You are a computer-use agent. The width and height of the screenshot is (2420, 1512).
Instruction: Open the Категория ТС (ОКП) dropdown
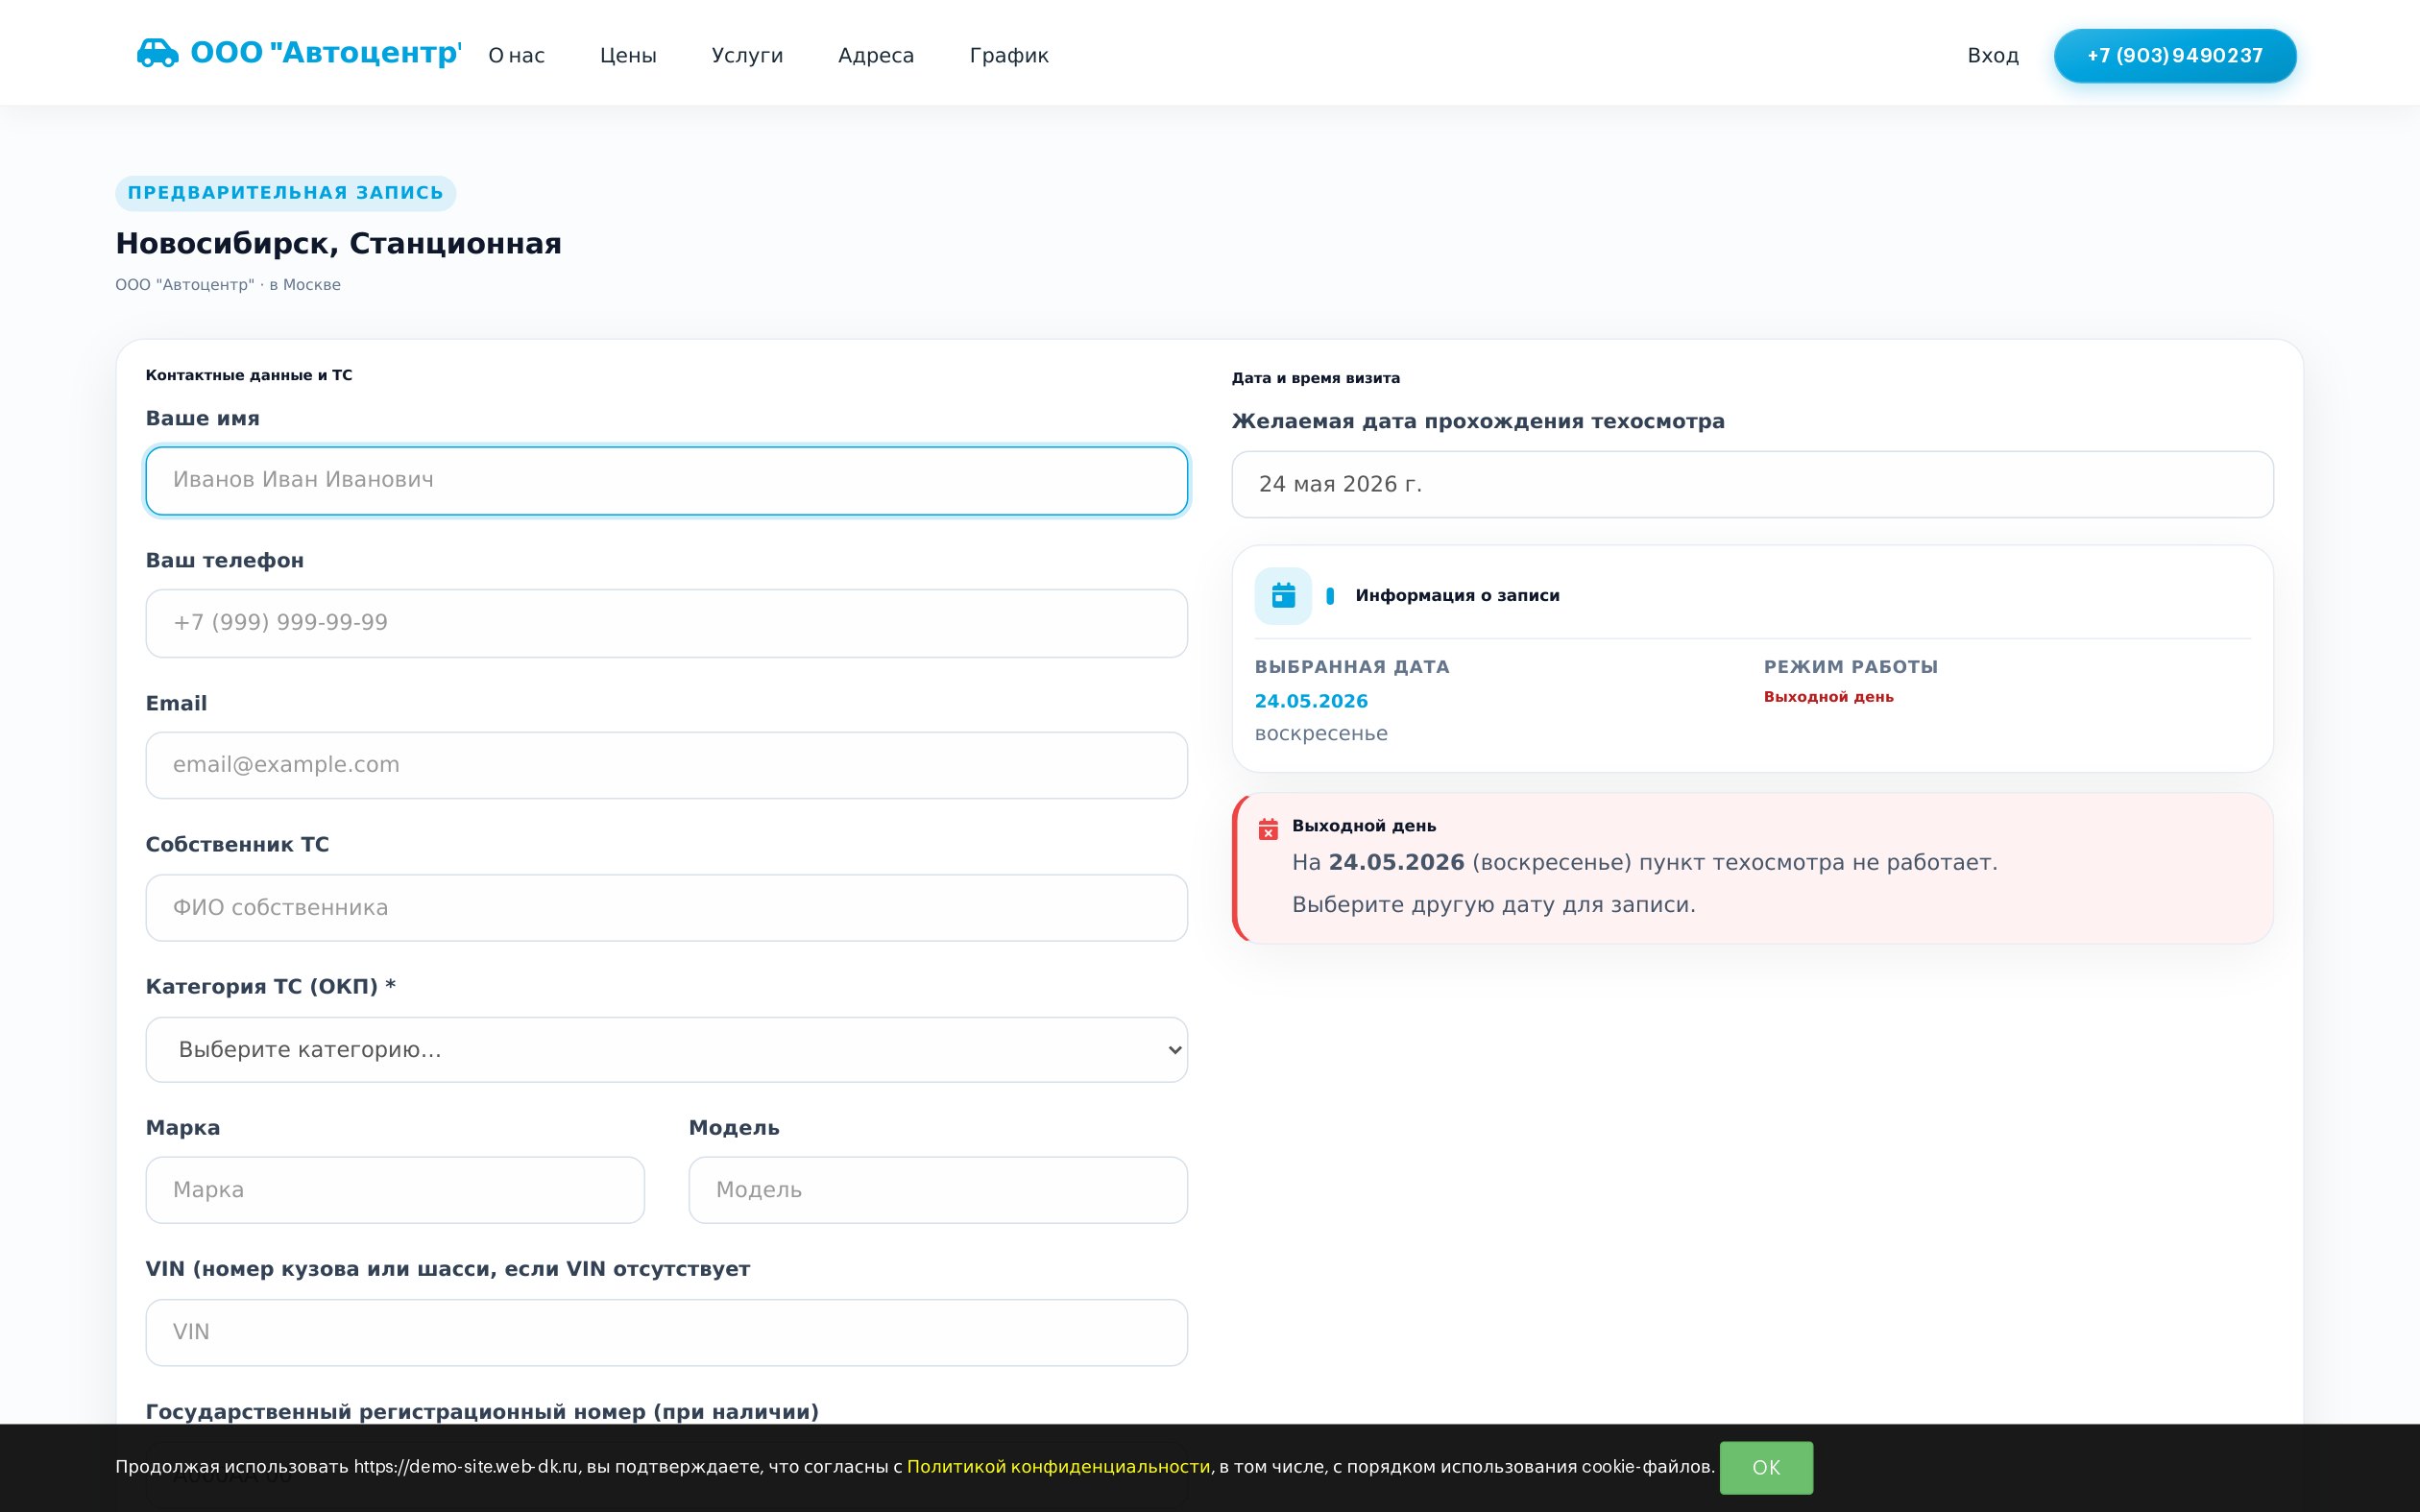[667, 1050]
